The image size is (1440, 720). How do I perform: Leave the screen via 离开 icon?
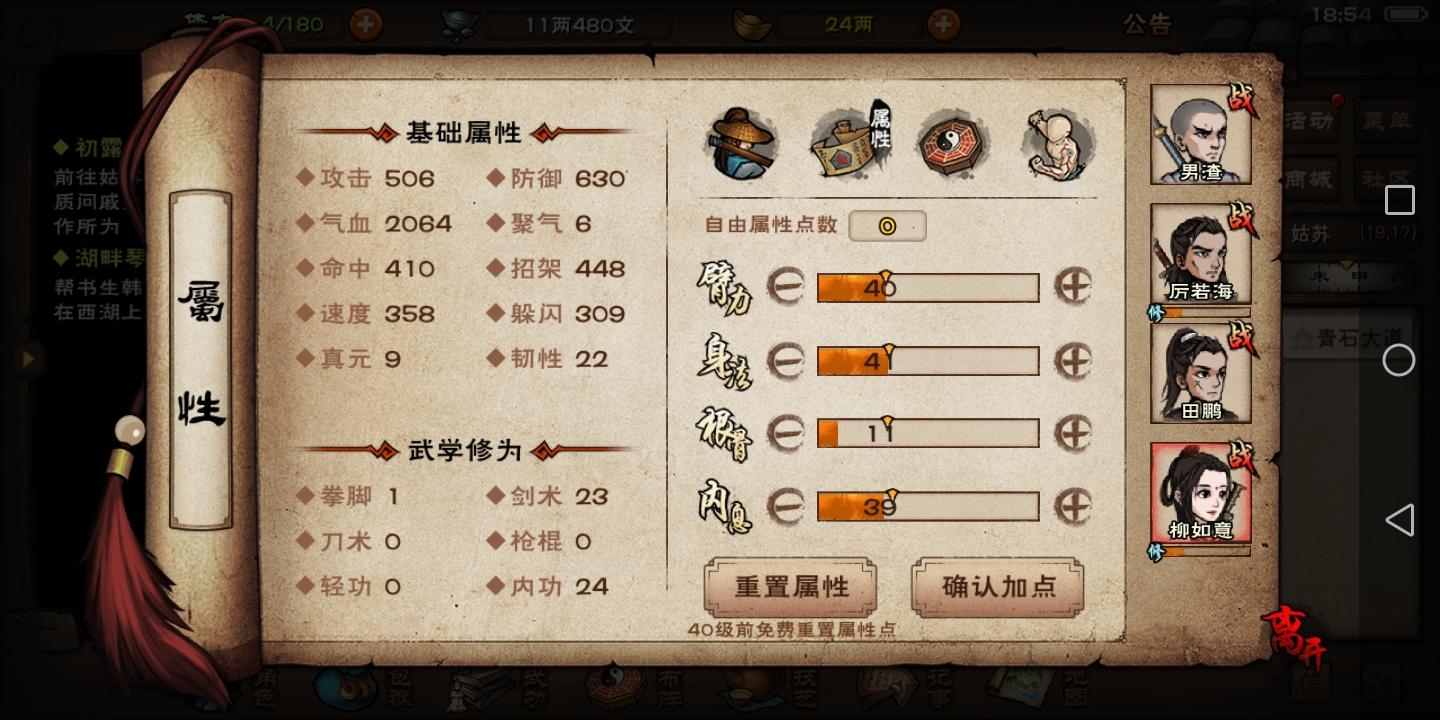[1295, 637]
